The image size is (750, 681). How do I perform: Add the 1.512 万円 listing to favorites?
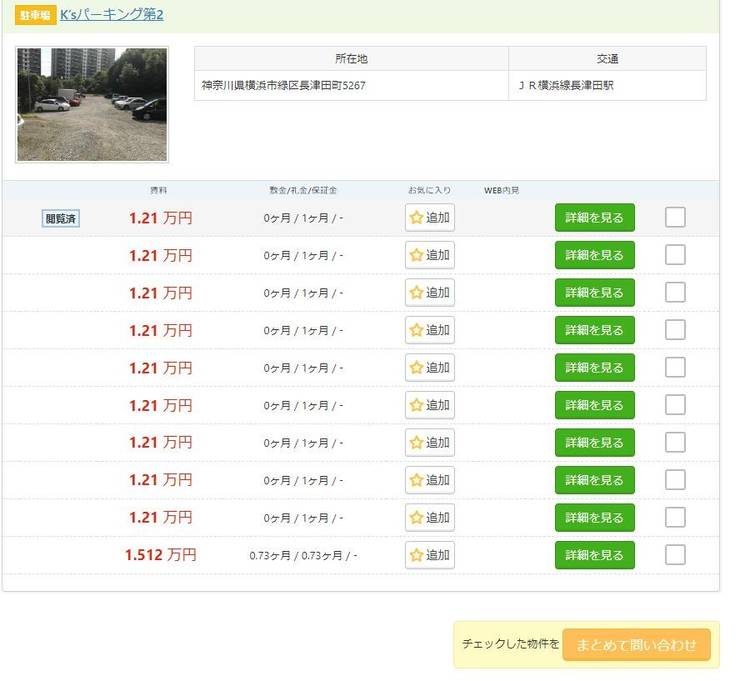430,555
